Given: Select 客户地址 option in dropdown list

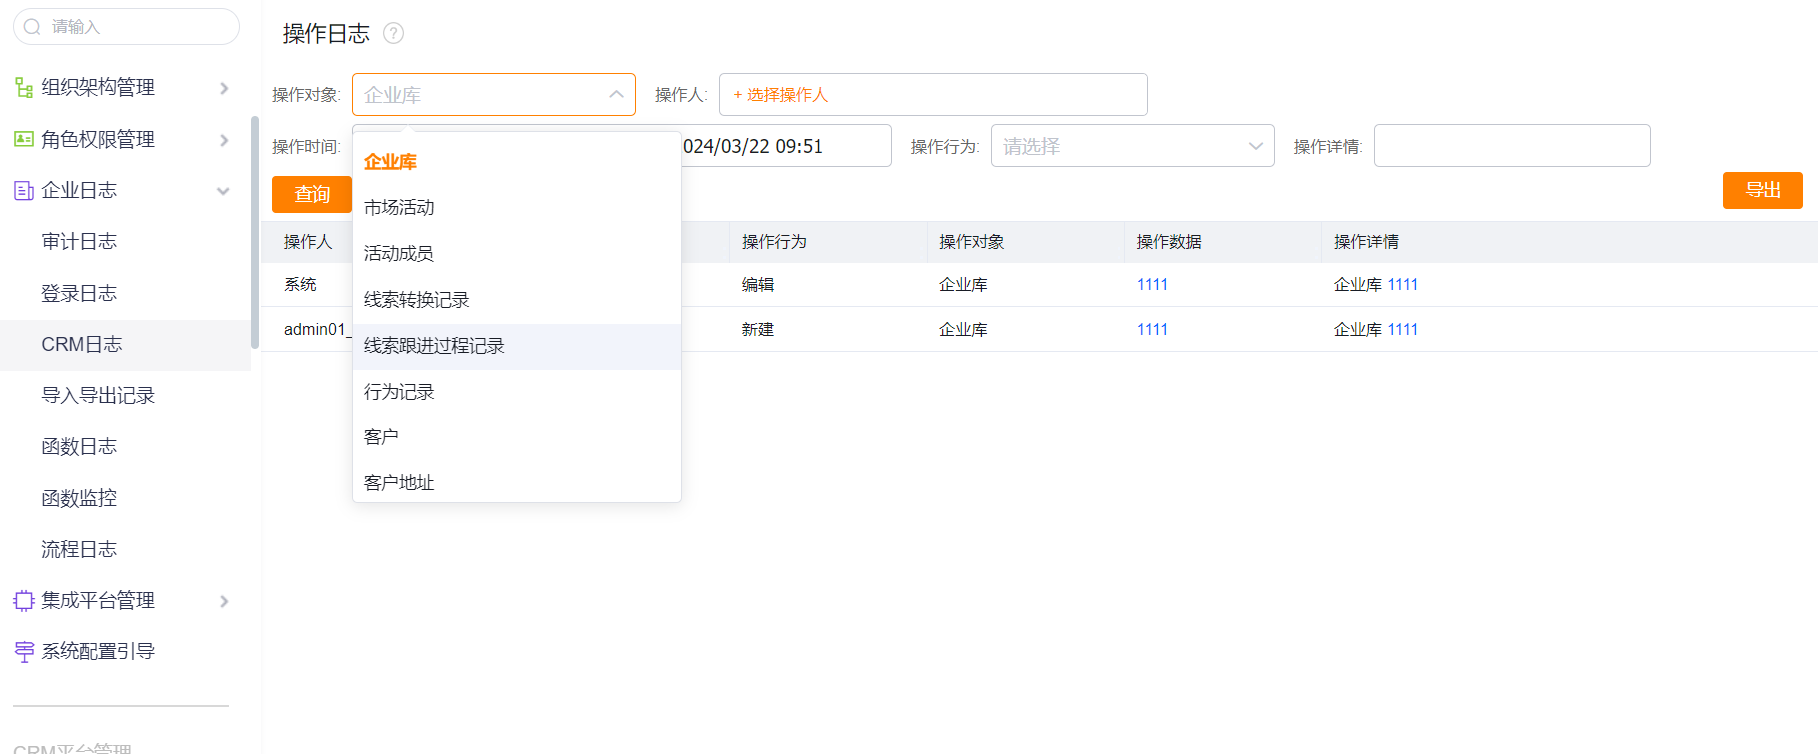Looking at the screenshot, I should click(x=517, y=483).
